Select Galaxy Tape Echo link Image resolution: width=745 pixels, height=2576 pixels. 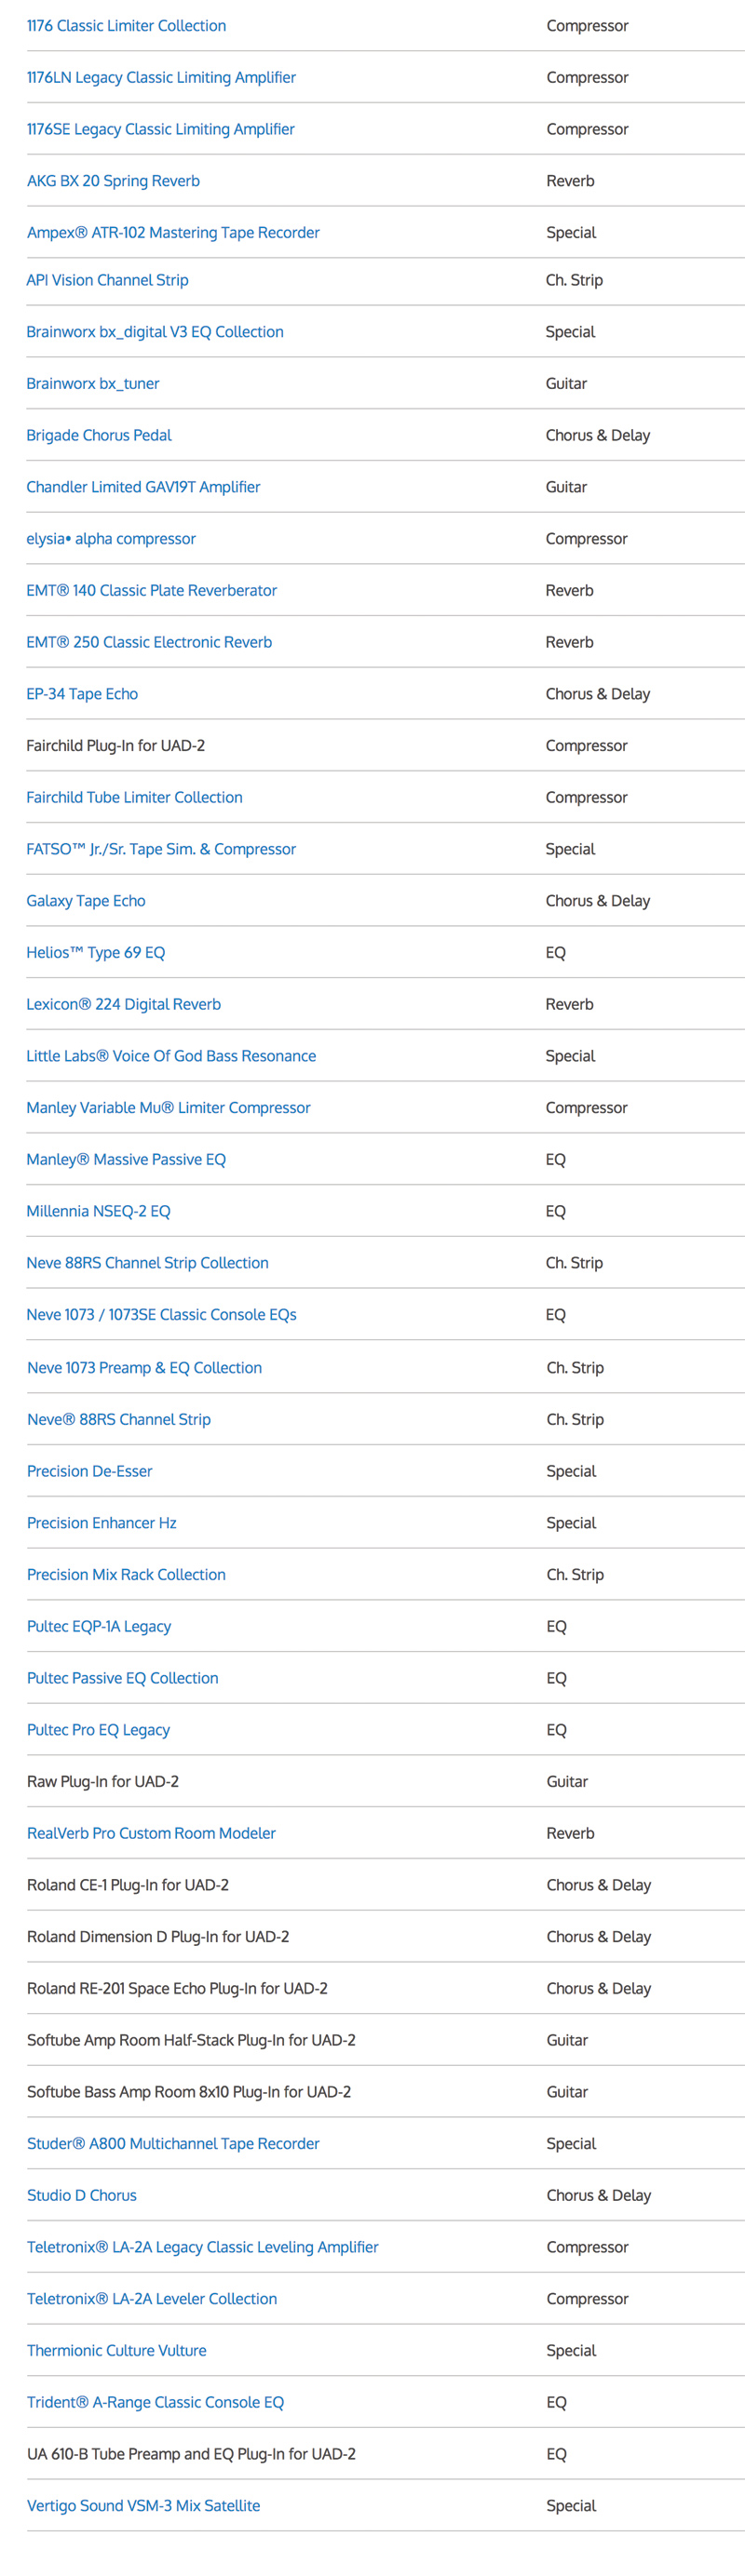pos(86,901)
